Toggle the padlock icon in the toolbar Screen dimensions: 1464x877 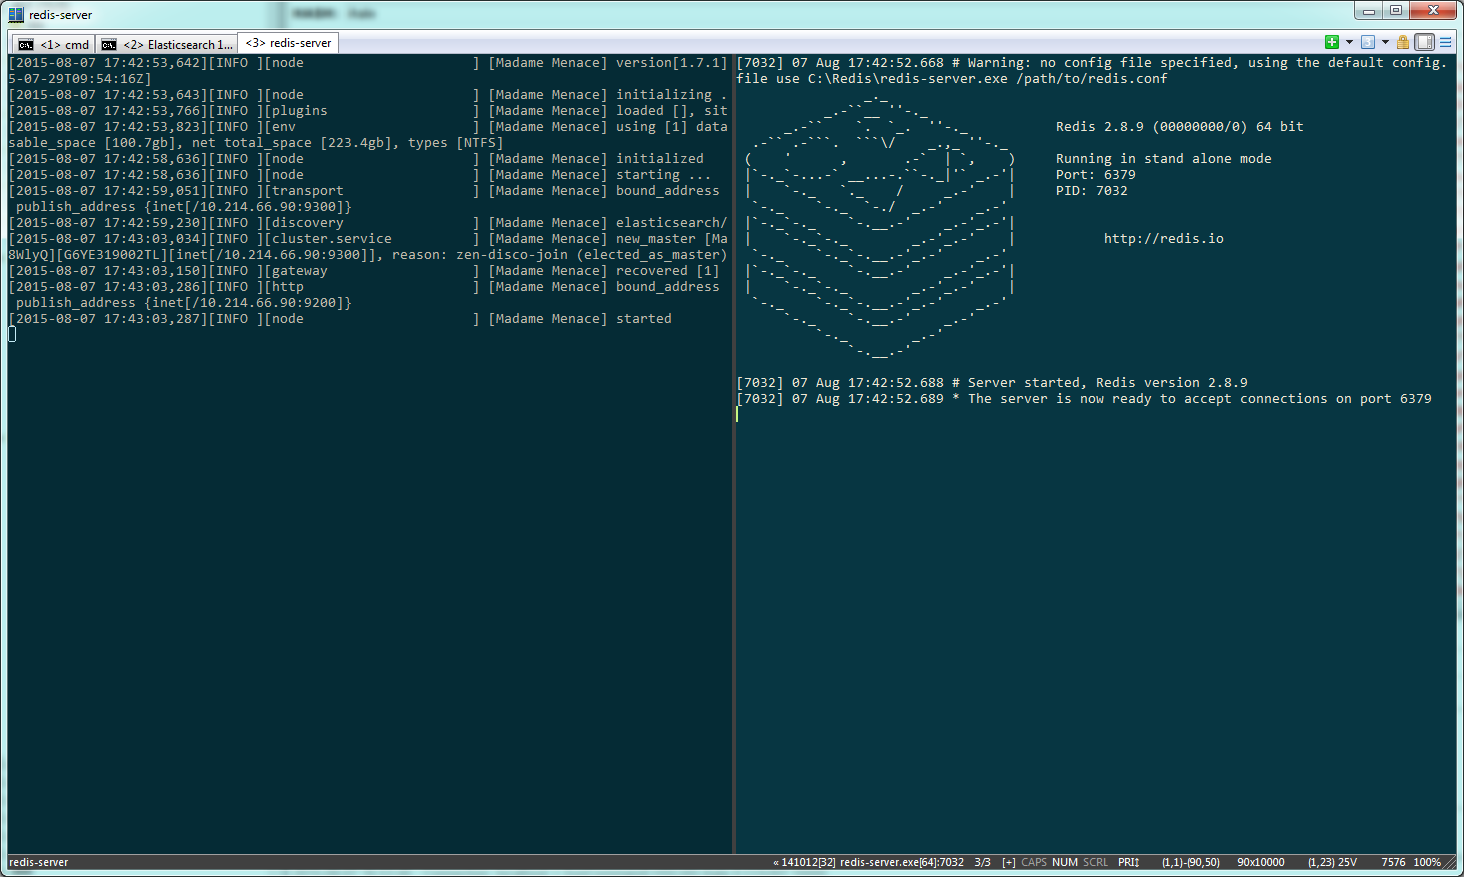tap(1403, 42)
